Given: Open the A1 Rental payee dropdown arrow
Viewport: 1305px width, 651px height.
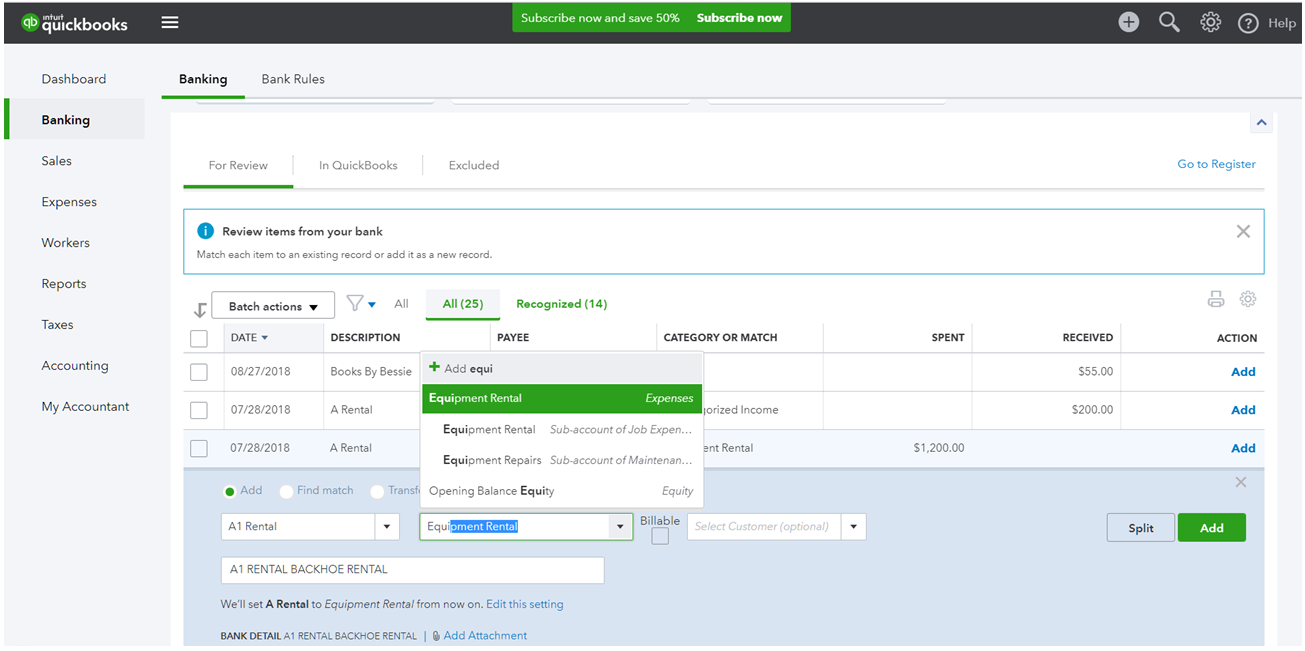Looking at the screenshot, I should point(387,526).
